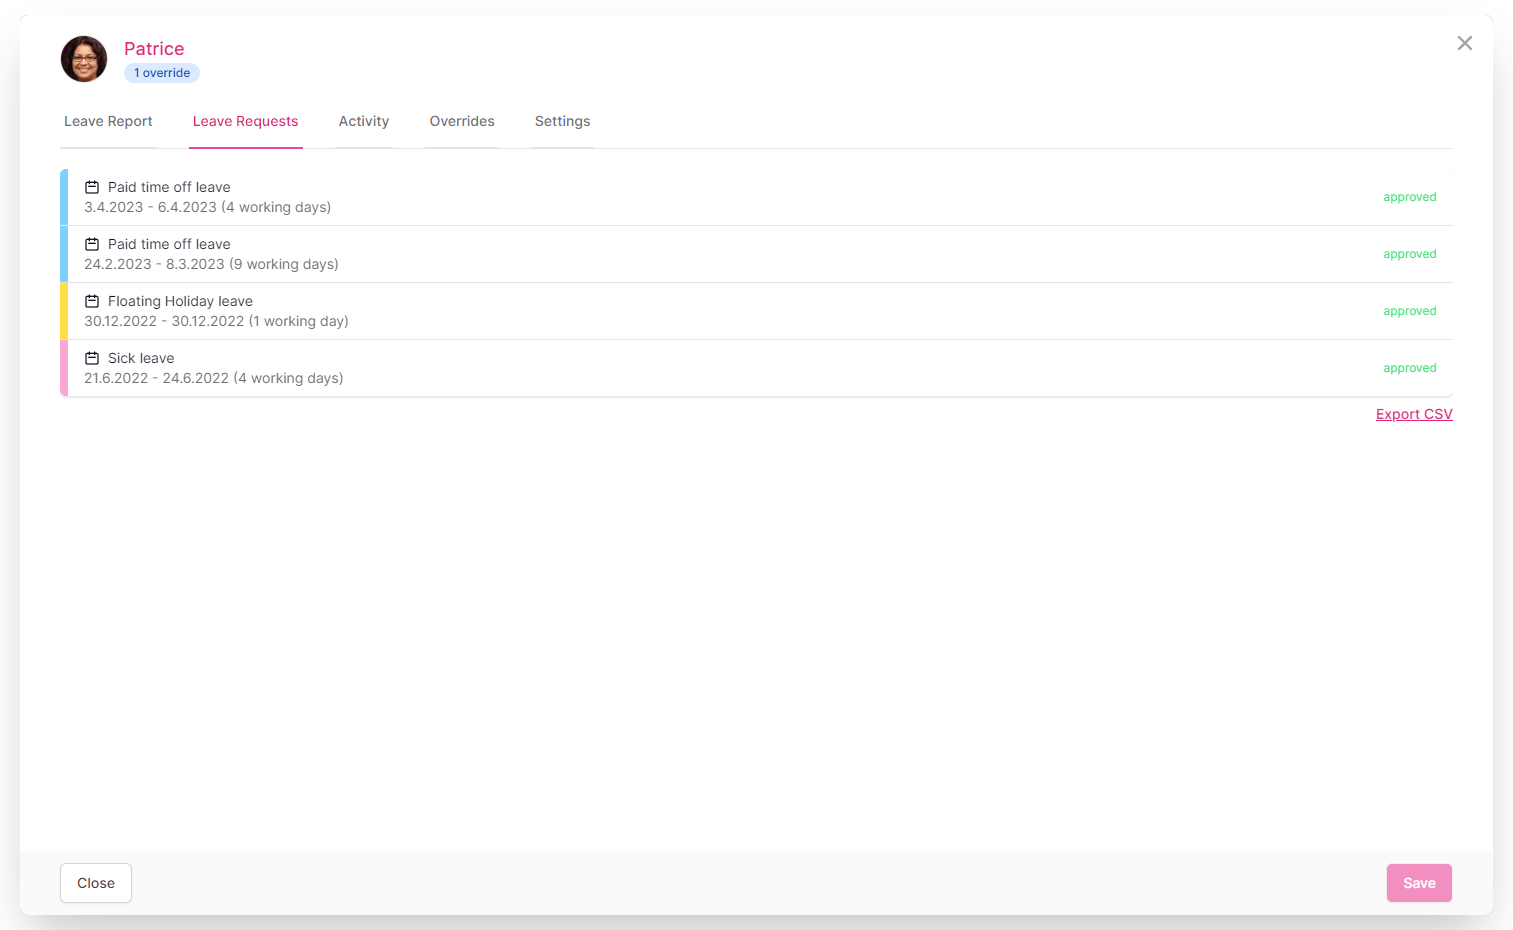Switch to the Activity tab
The image size is (1513, 930).
click(x=363, y=121)
